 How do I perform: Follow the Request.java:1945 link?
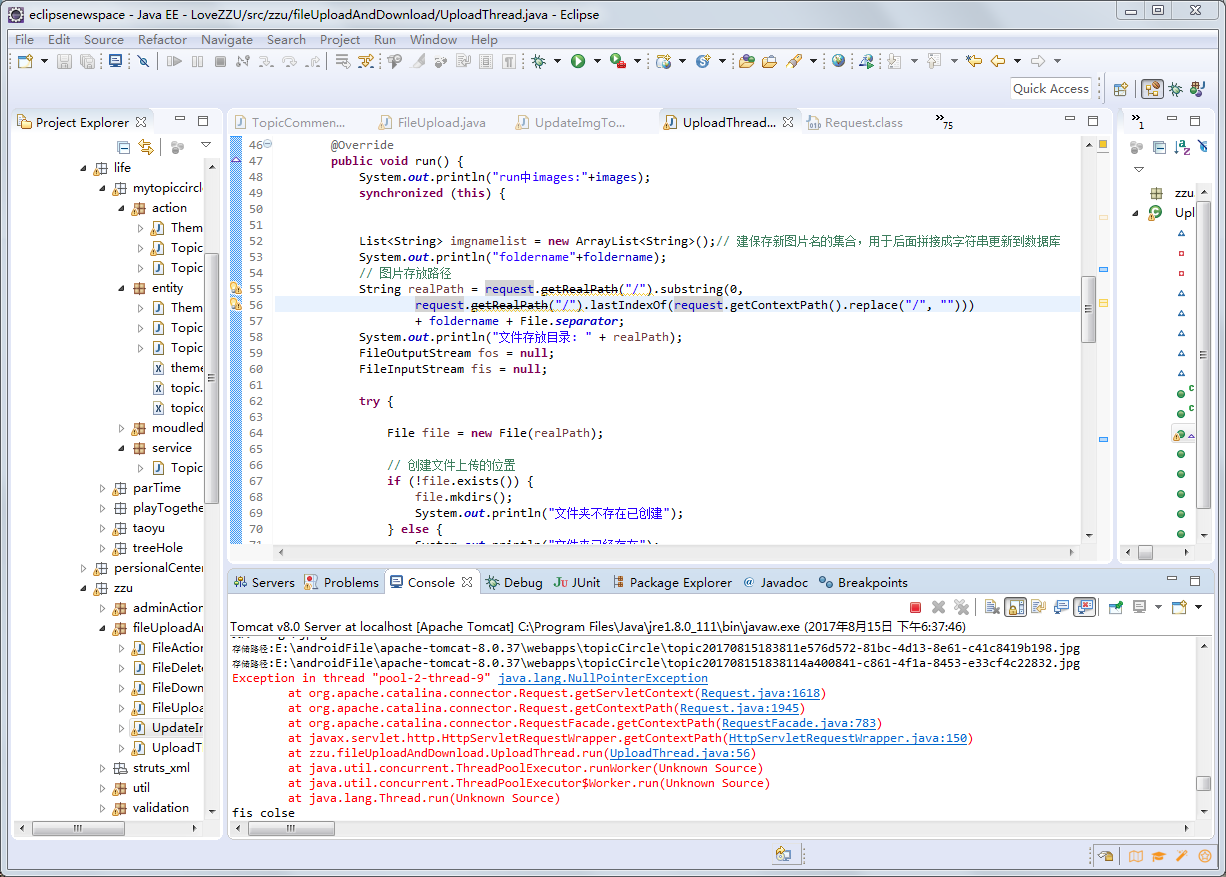click(x=739, y=708)
